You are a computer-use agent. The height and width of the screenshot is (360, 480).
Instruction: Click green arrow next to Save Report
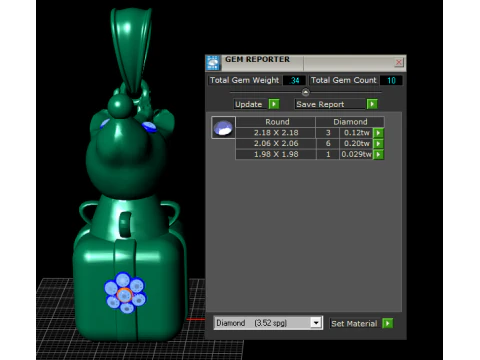[x=372, y=104]
